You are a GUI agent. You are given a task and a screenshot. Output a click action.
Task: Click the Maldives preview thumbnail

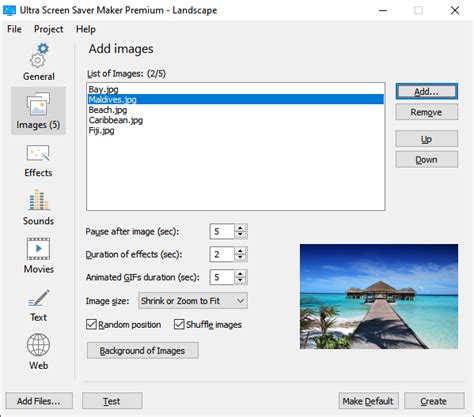[x=379, y=297]
